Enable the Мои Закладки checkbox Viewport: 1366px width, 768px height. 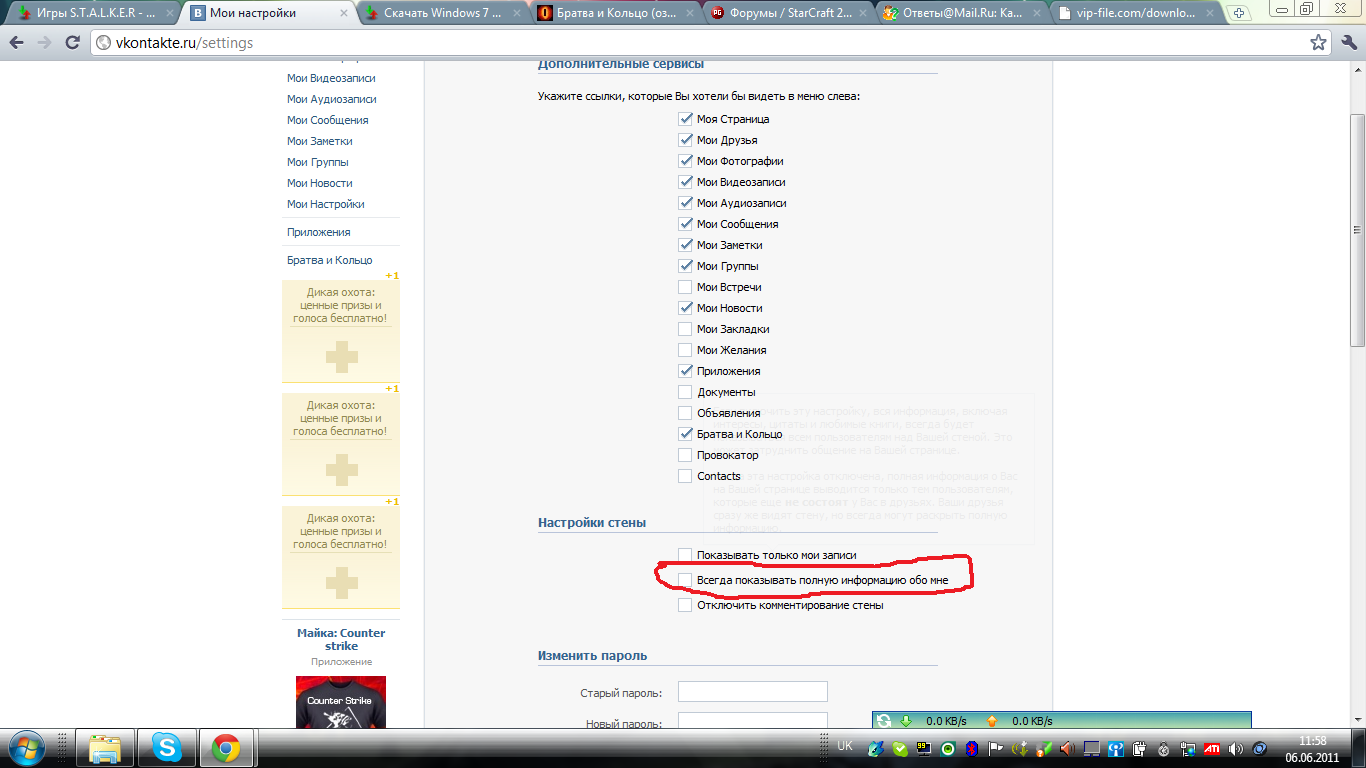tap(685, 329)
